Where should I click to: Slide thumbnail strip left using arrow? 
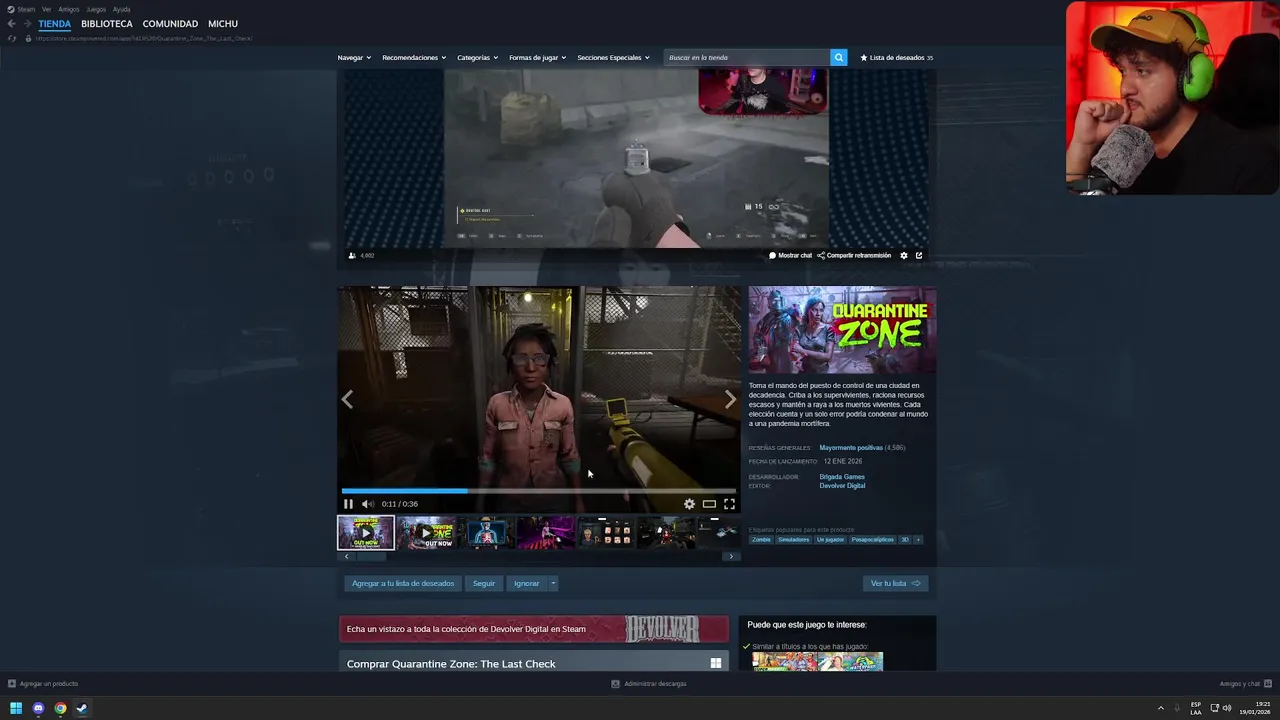[x=347, y=556]
